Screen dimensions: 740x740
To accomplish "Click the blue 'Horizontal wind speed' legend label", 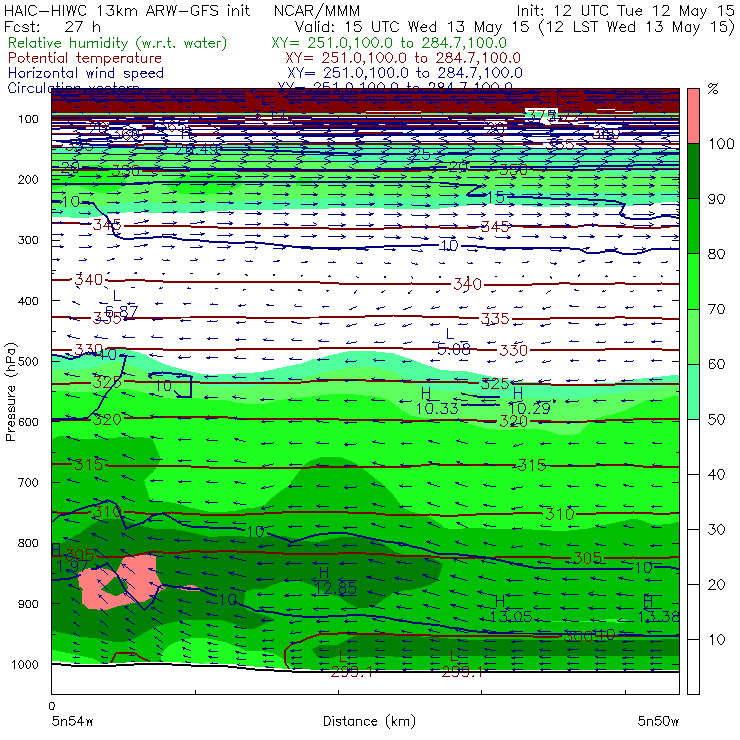I will (x=86, y=73).
